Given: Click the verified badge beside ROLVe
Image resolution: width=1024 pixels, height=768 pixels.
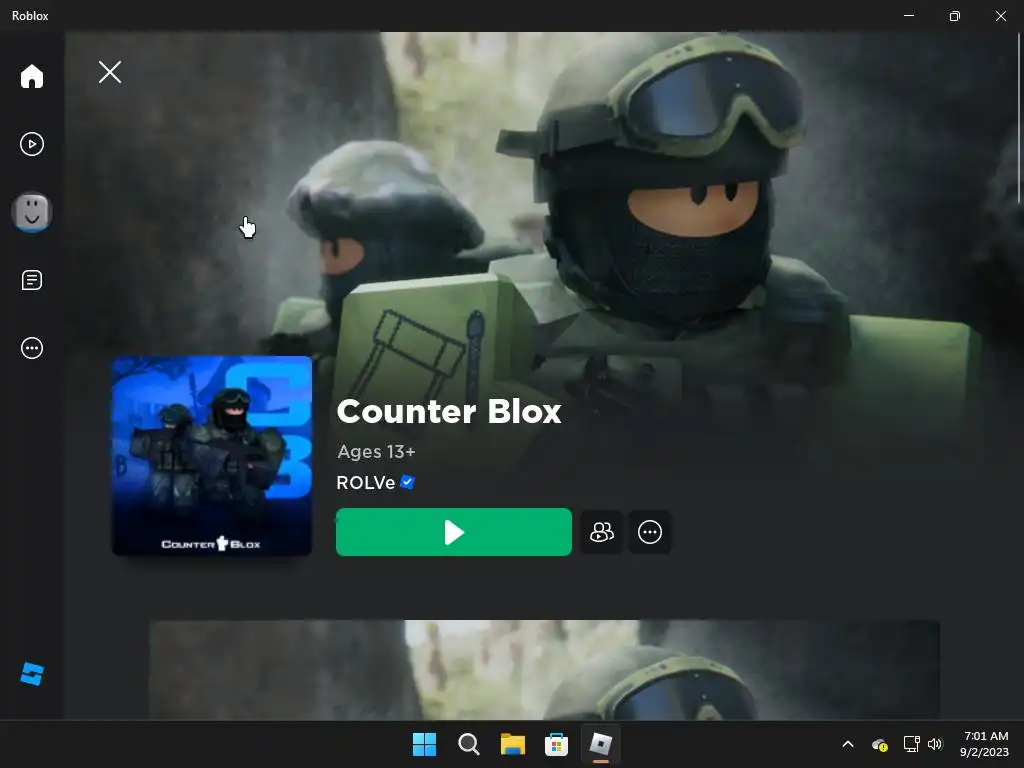Looking at the screenshot, I should pyautogui.click(x=408, y=483).
